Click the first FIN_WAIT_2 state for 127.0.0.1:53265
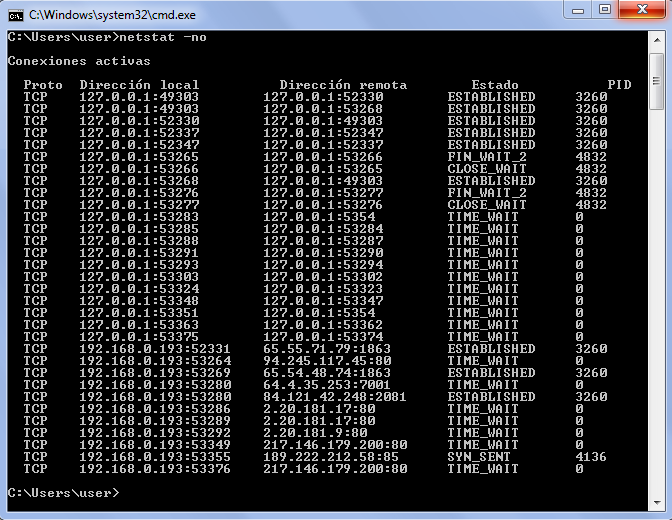 click(487, 157)
